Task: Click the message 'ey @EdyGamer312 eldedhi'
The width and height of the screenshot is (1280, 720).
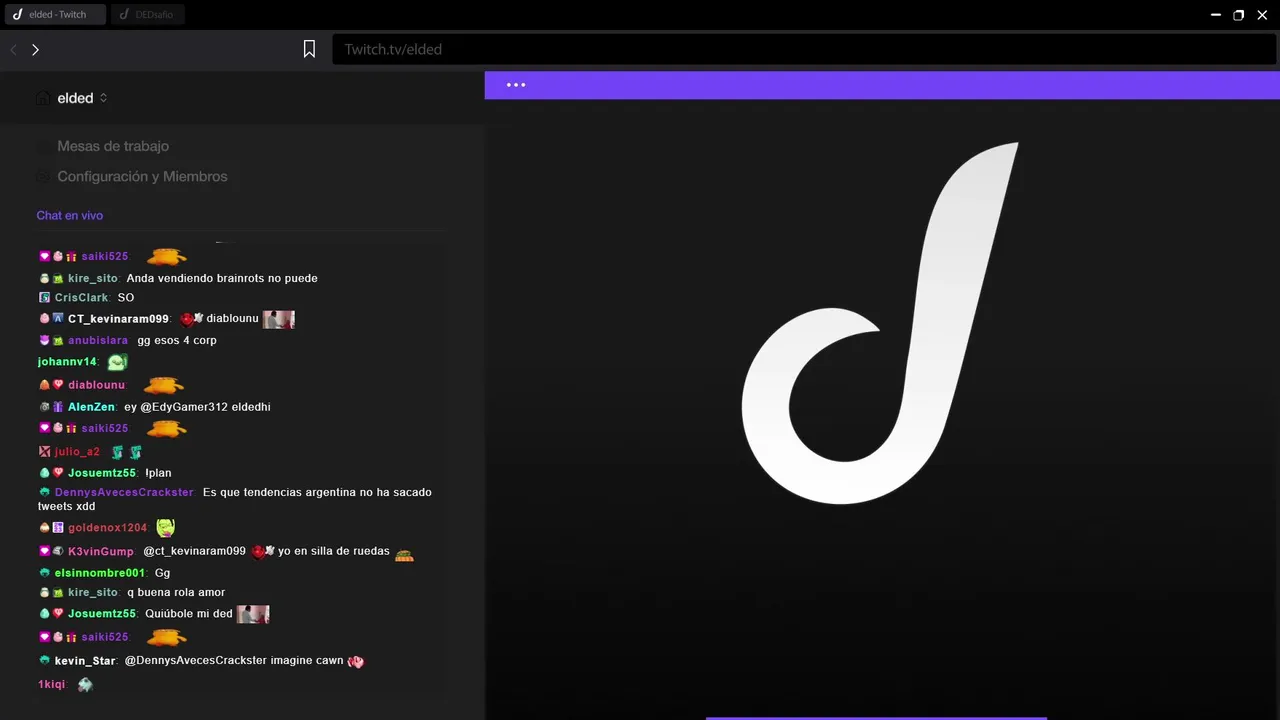Action: (197, 408)
